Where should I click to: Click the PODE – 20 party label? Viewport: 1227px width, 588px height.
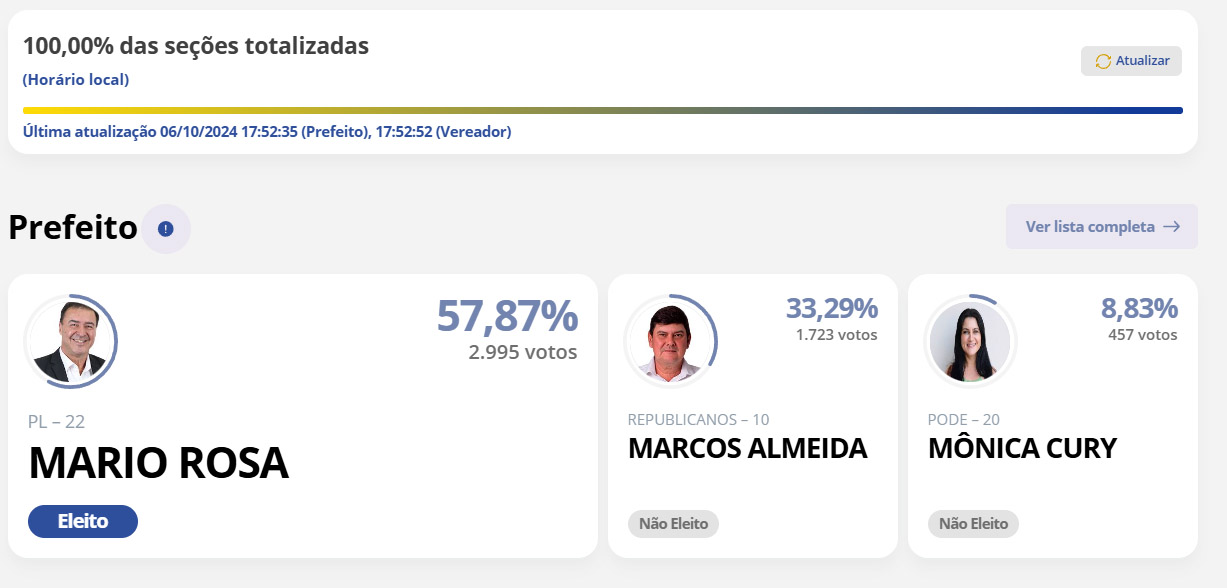963,419
